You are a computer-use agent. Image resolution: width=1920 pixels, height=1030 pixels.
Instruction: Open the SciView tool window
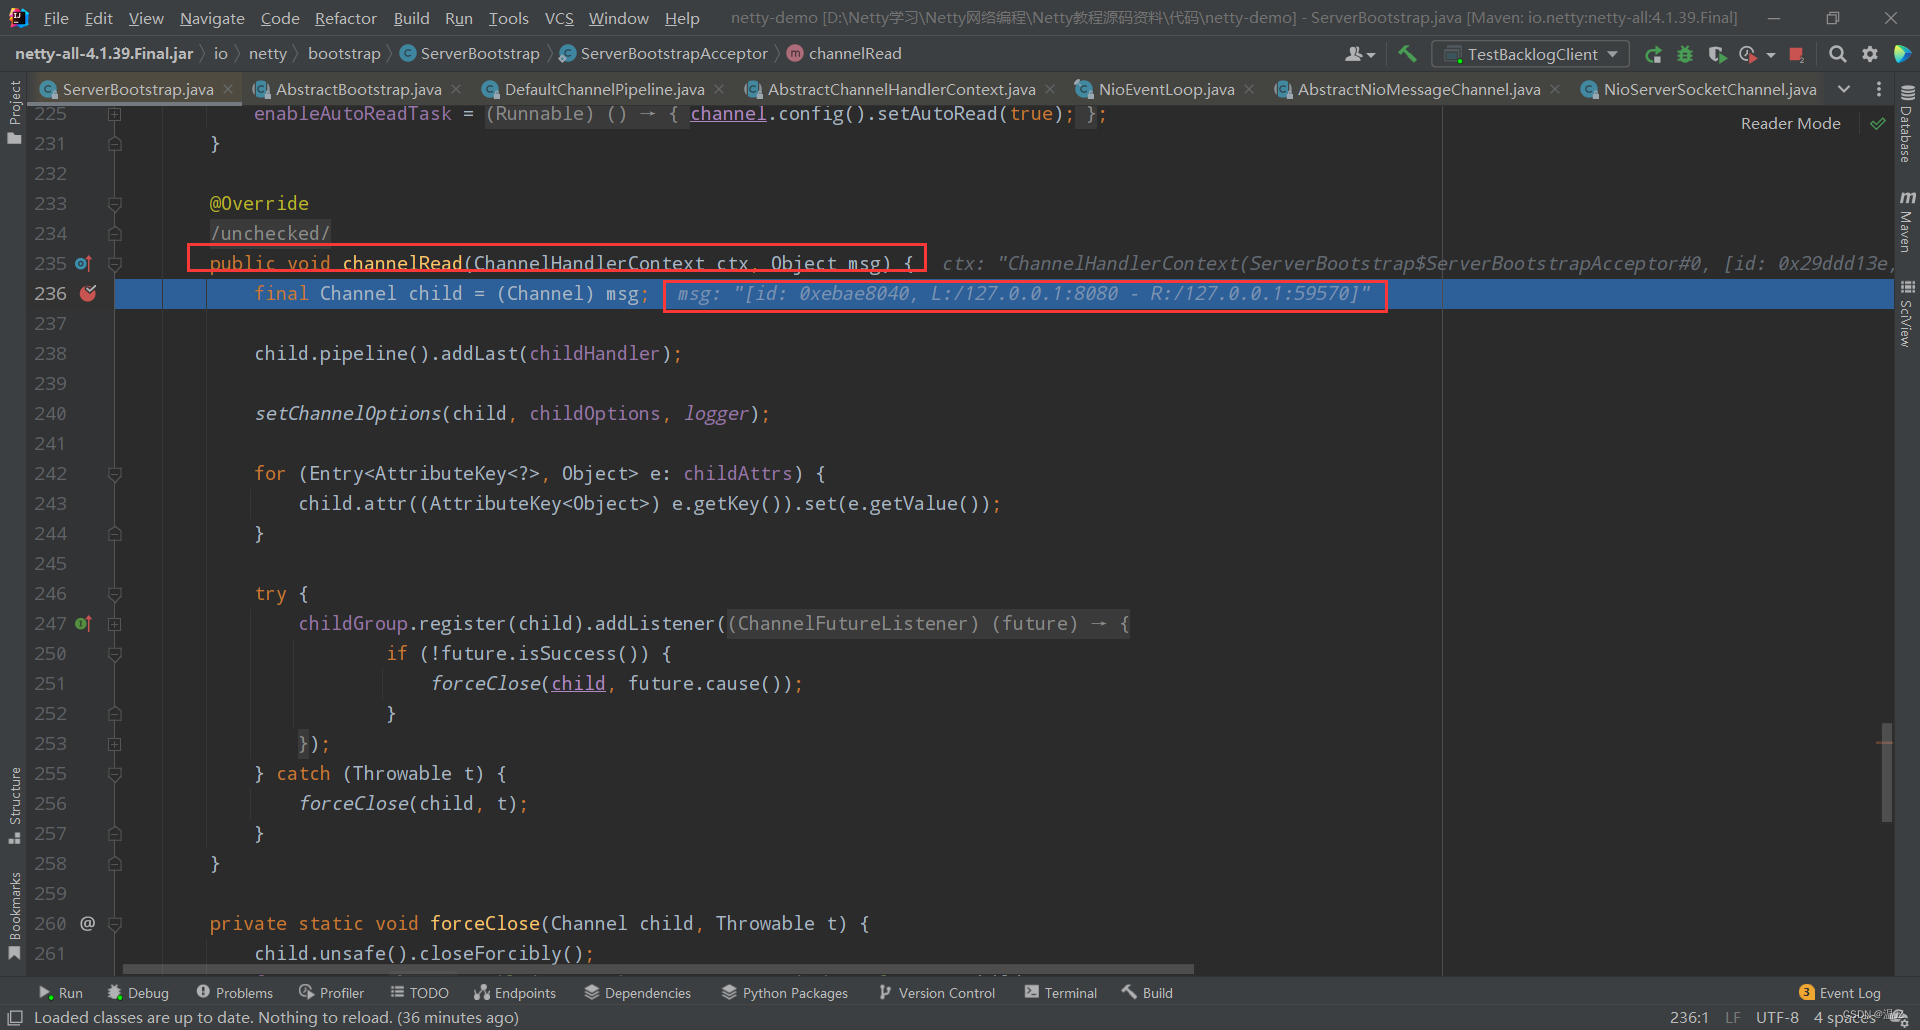(1907, 313)
